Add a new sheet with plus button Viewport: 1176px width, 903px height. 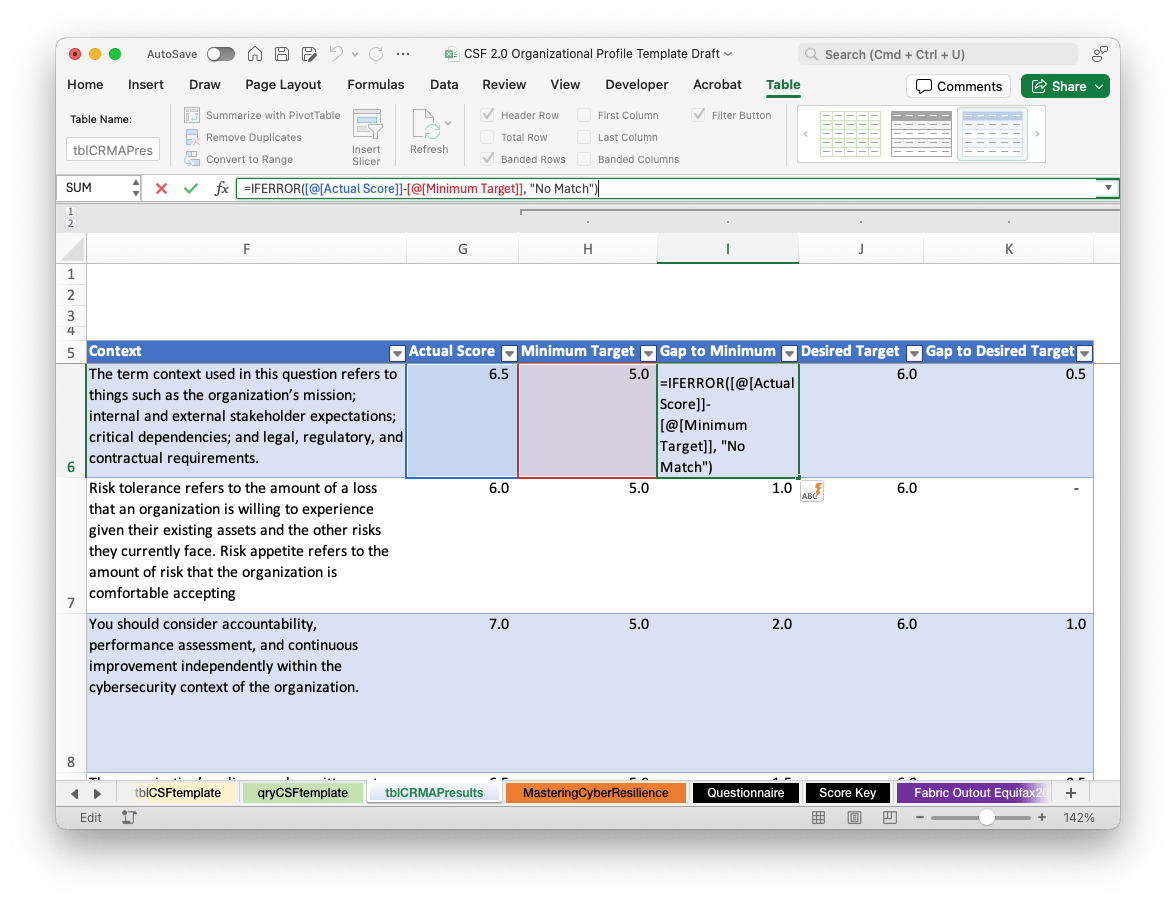pos(1071,793)
